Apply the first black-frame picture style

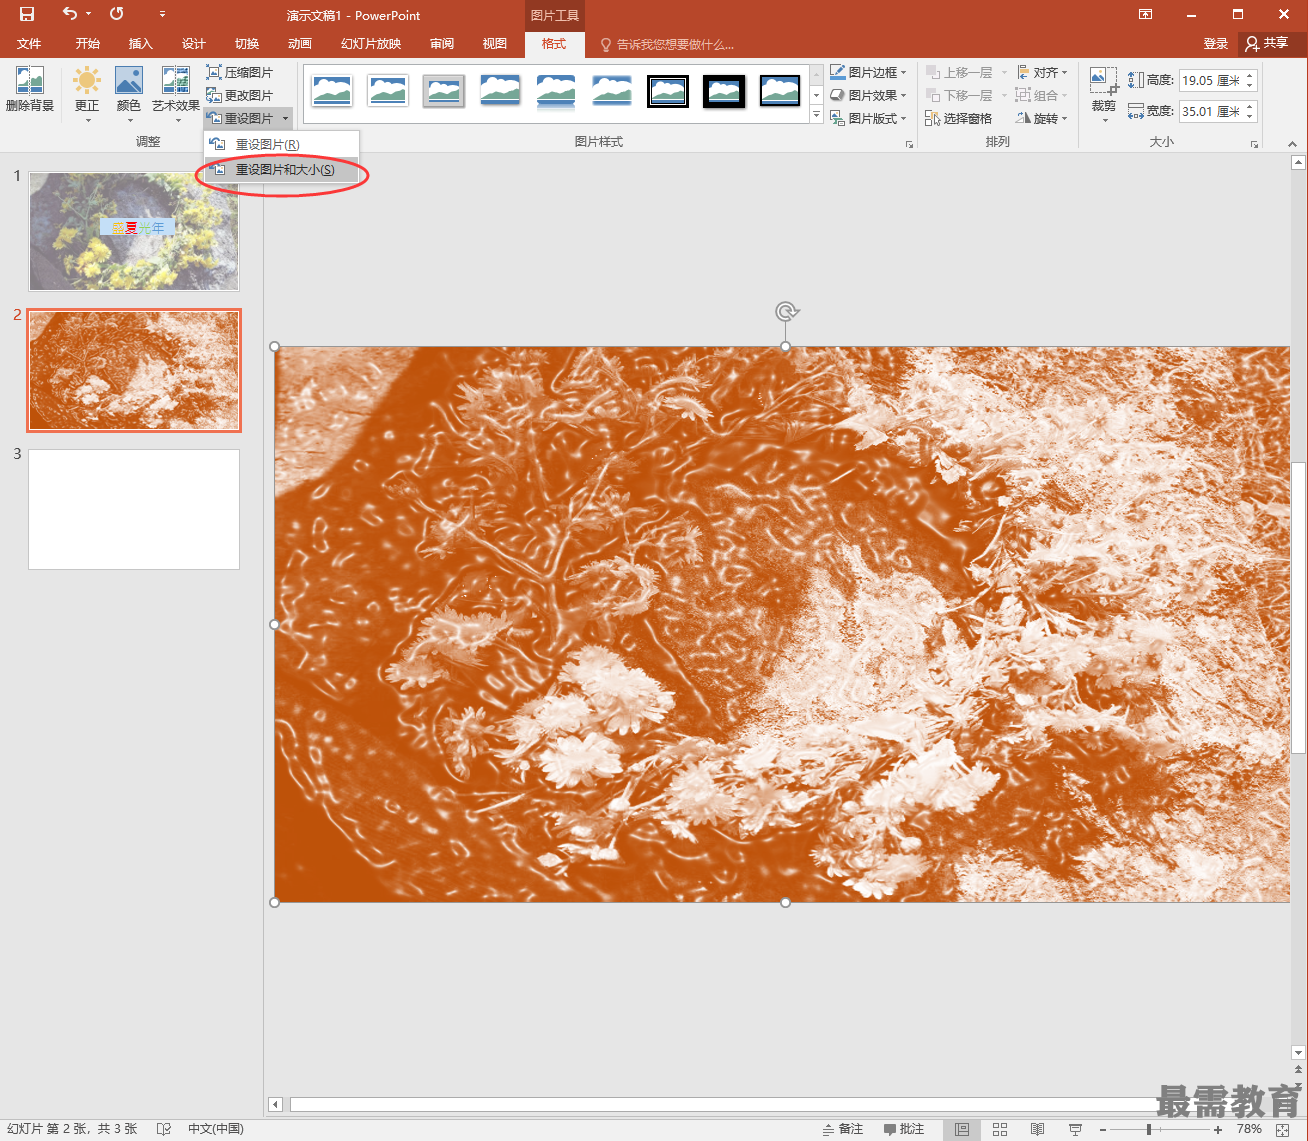click(668, 91)
